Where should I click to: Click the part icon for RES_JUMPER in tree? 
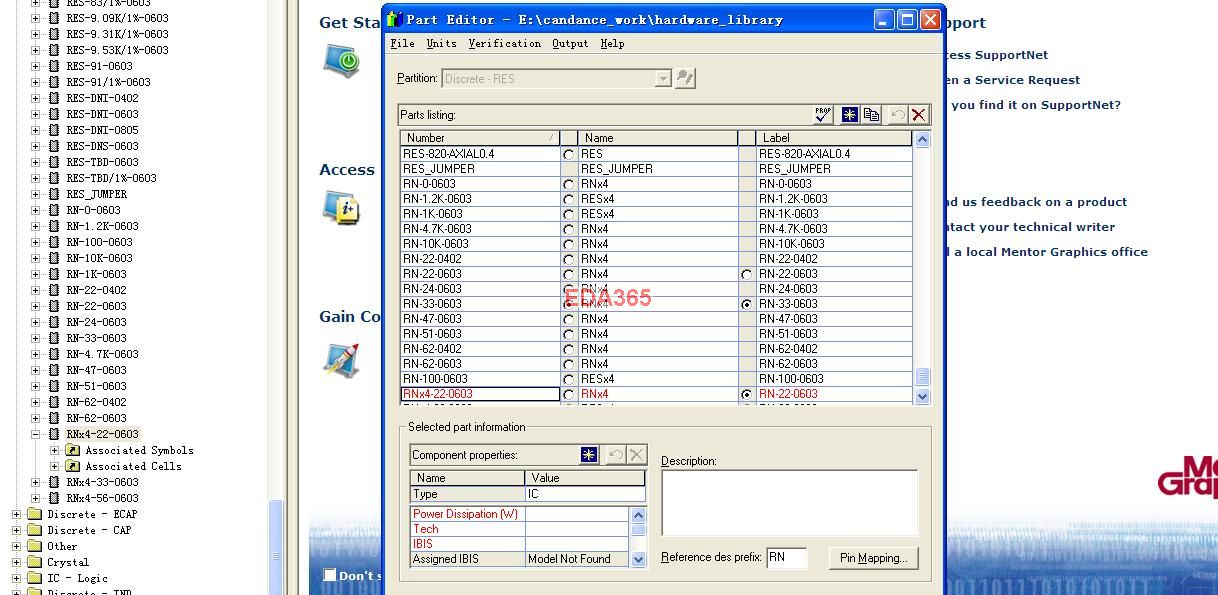point(54,194)
